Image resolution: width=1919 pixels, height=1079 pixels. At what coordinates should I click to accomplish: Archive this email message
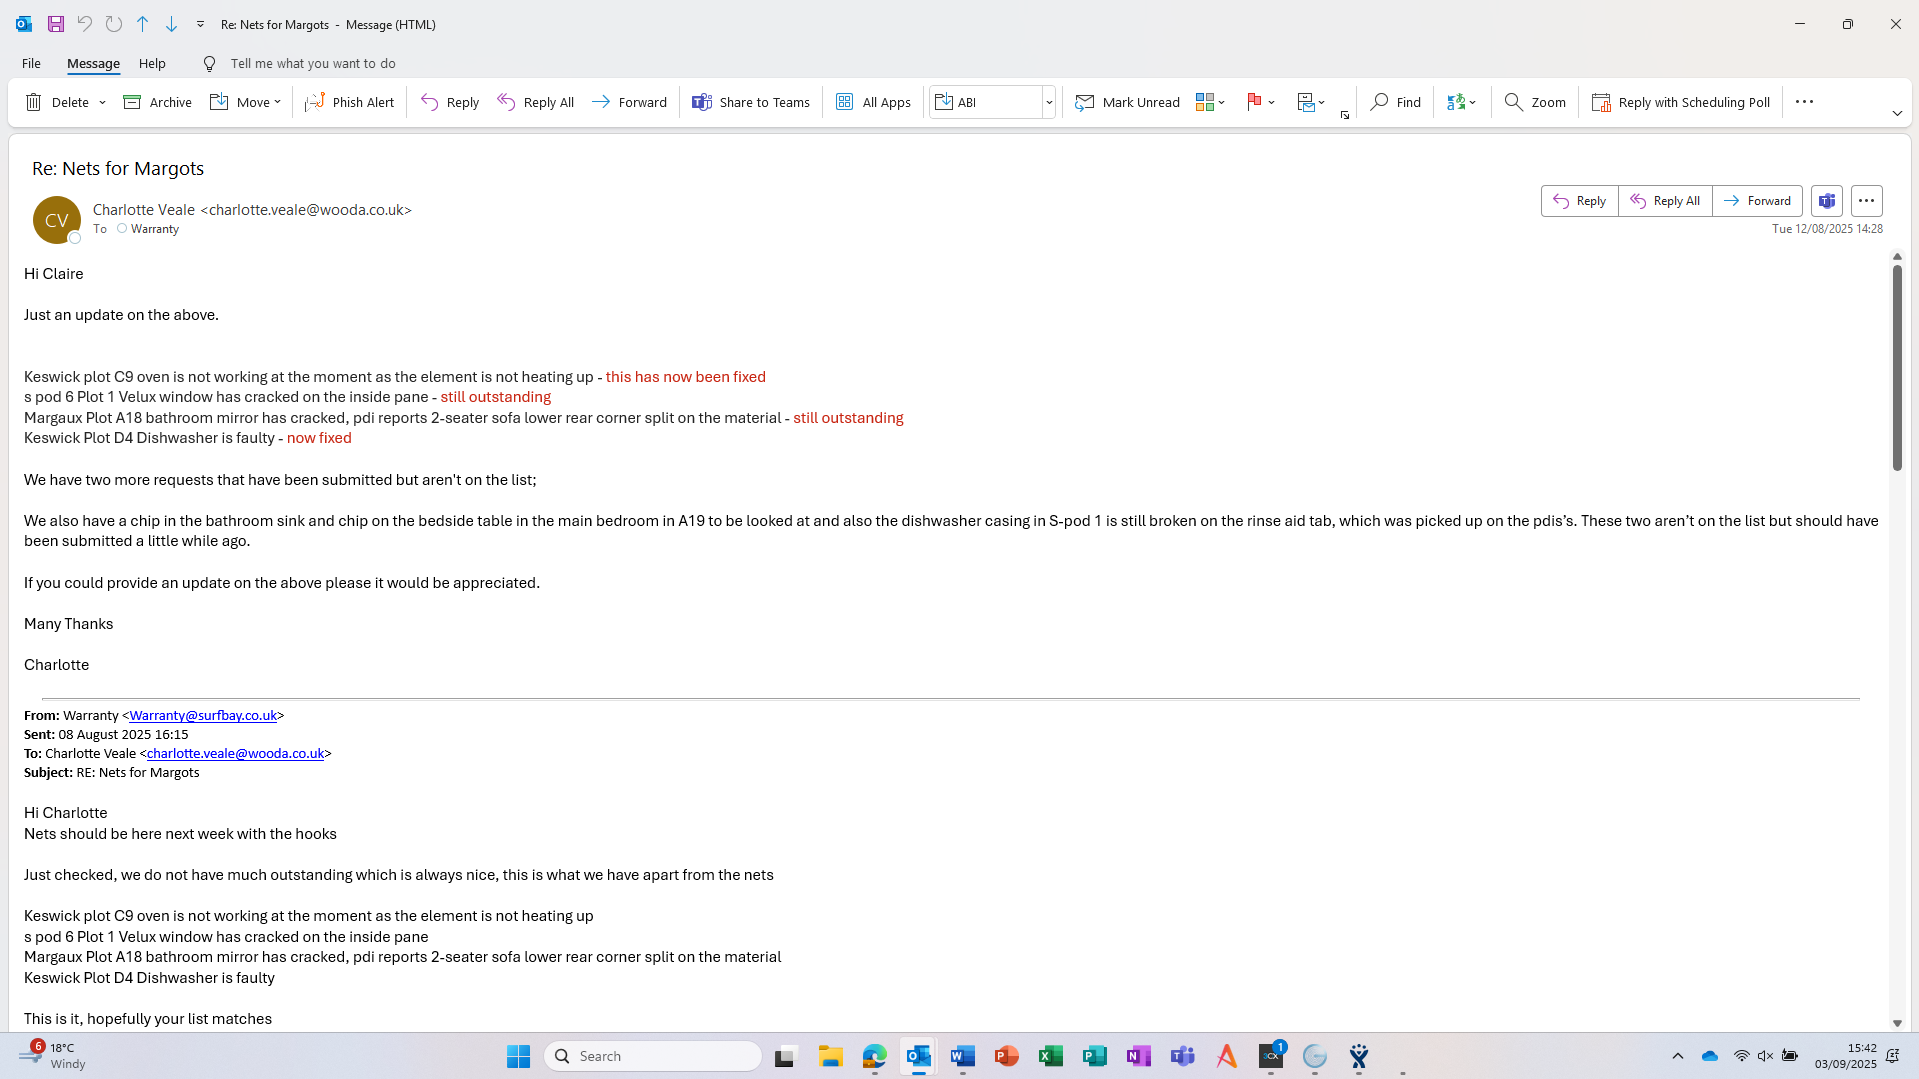coord(157,102)
